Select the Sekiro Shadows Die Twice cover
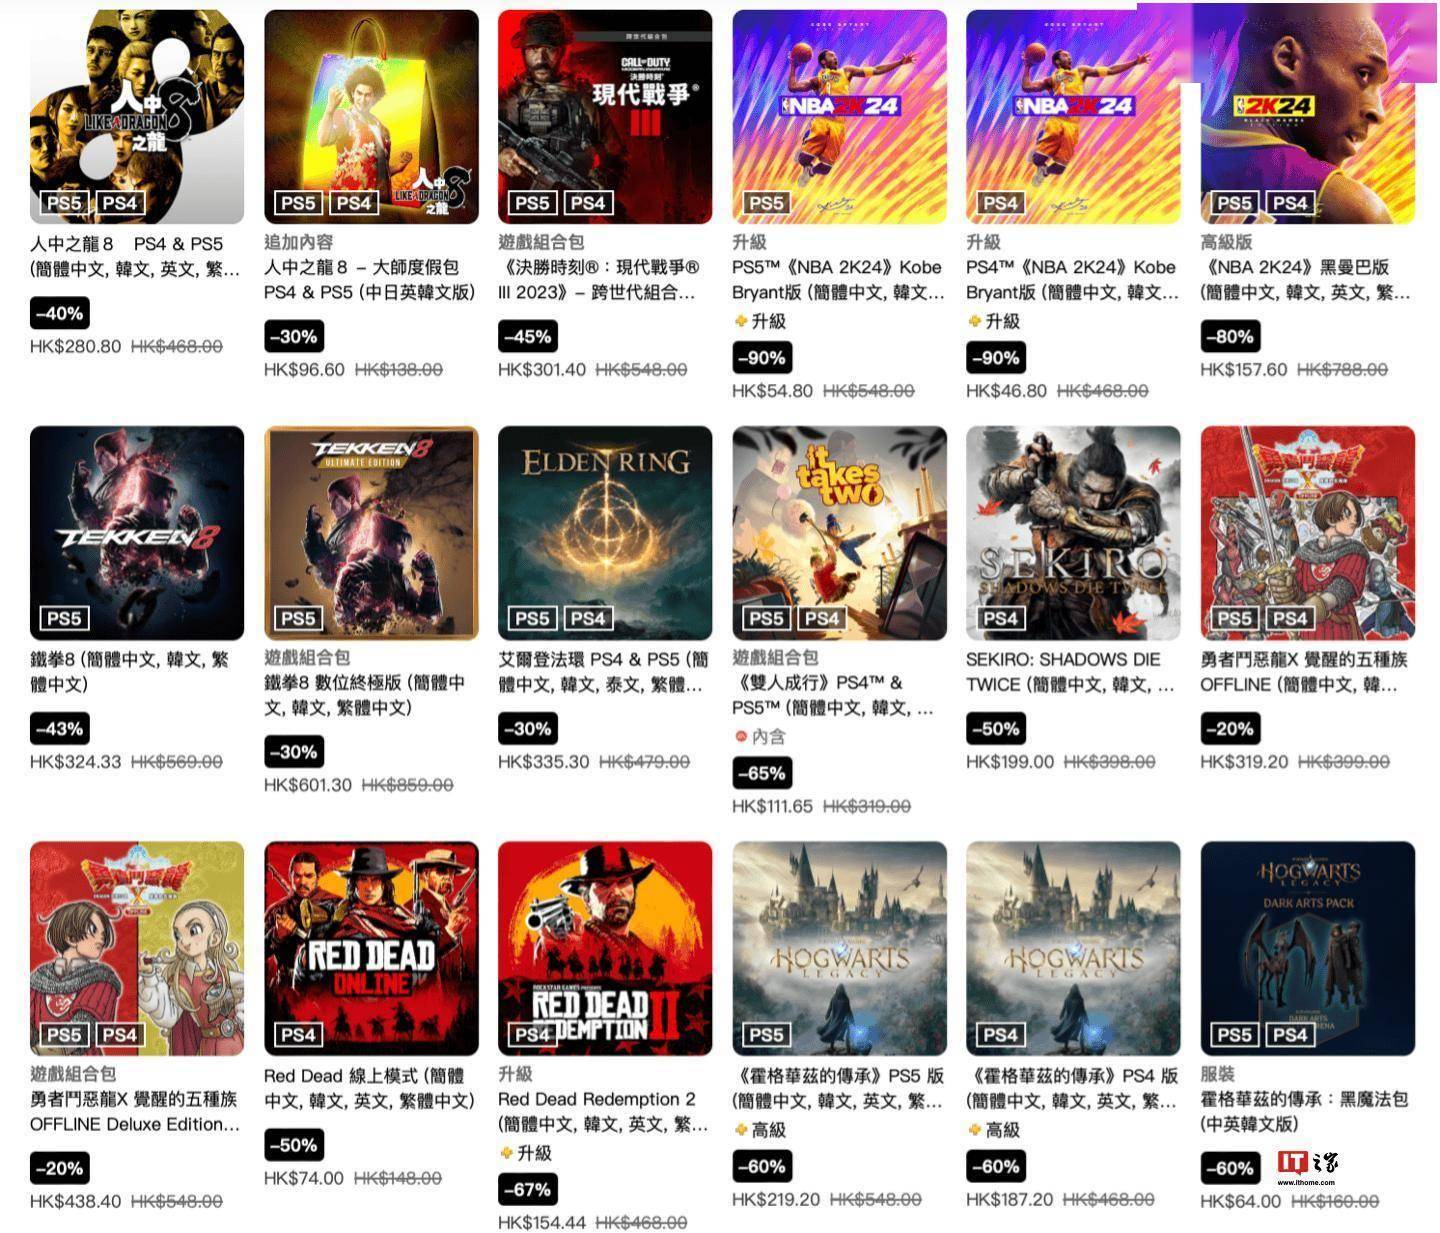This screenshot has width=1440, height=1233. pos(1073,533)
